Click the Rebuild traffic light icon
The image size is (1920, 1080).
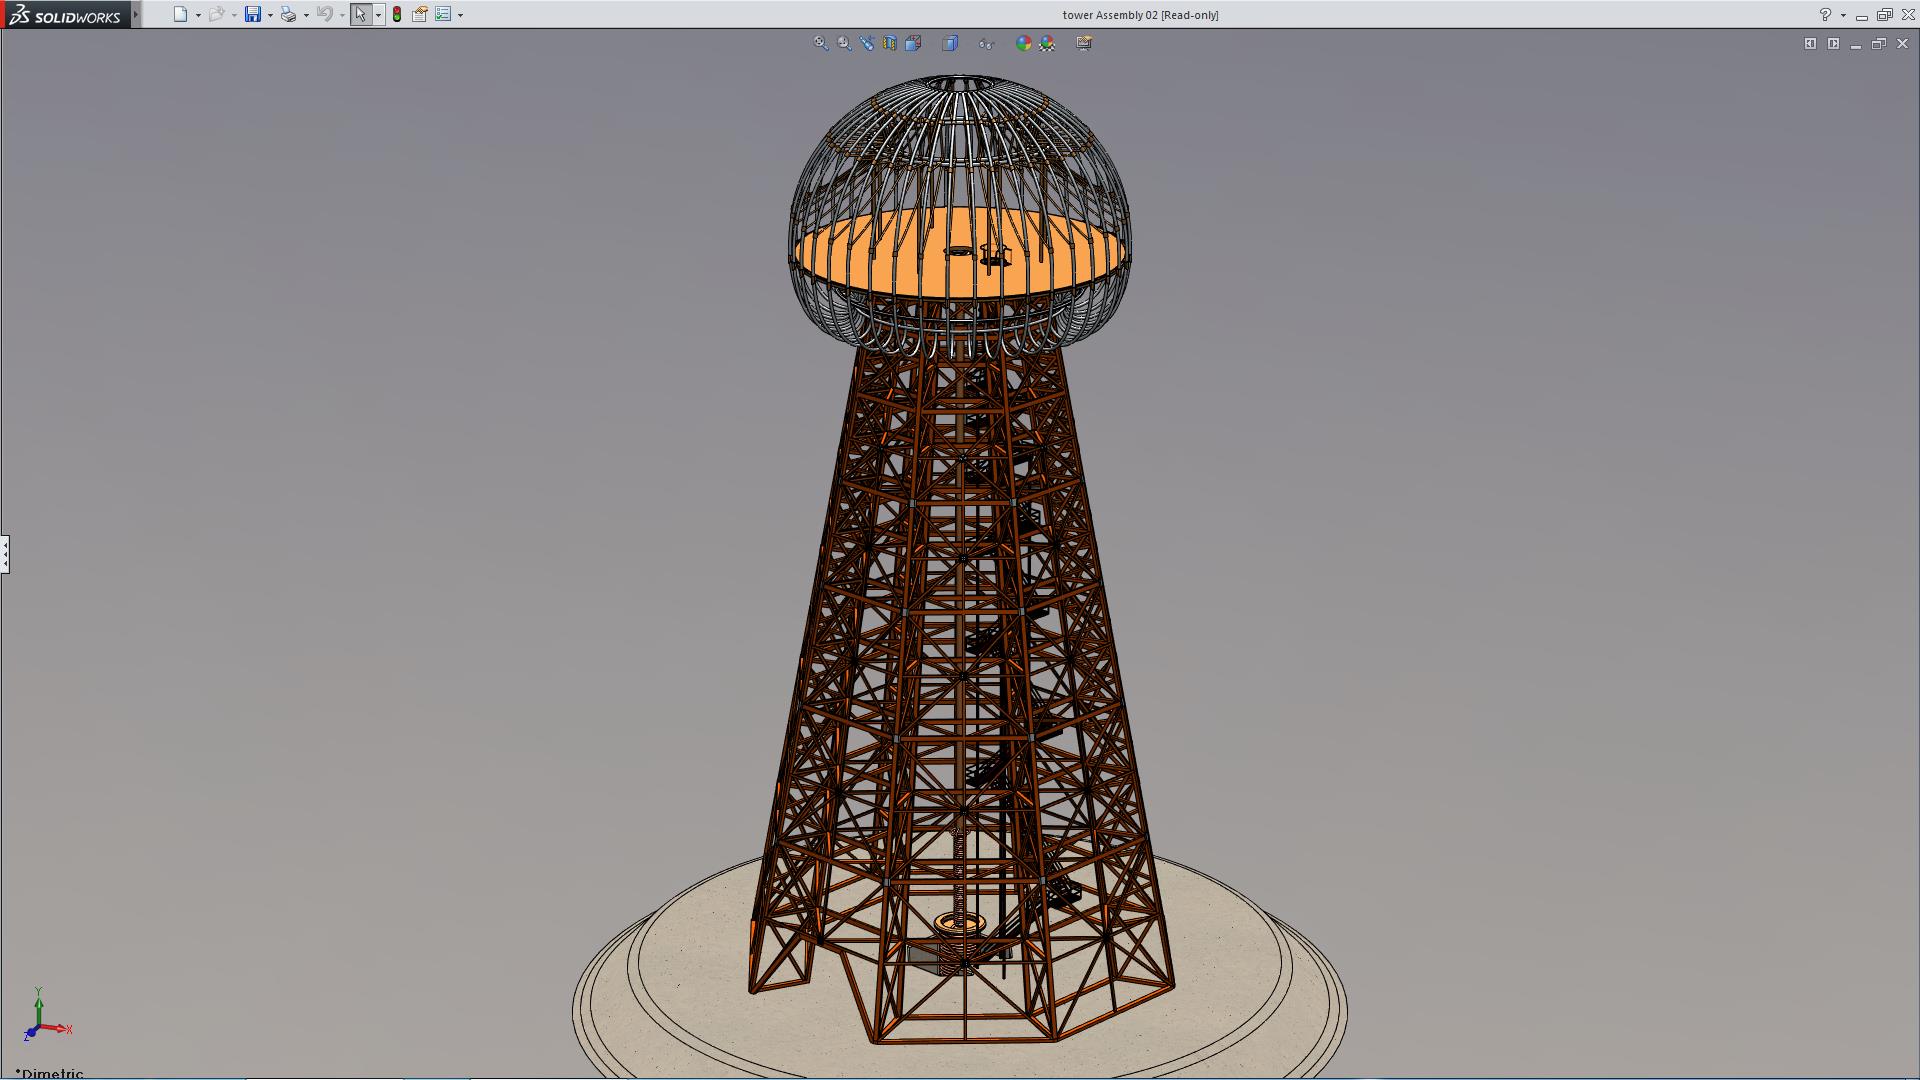[x=397, y=14]
